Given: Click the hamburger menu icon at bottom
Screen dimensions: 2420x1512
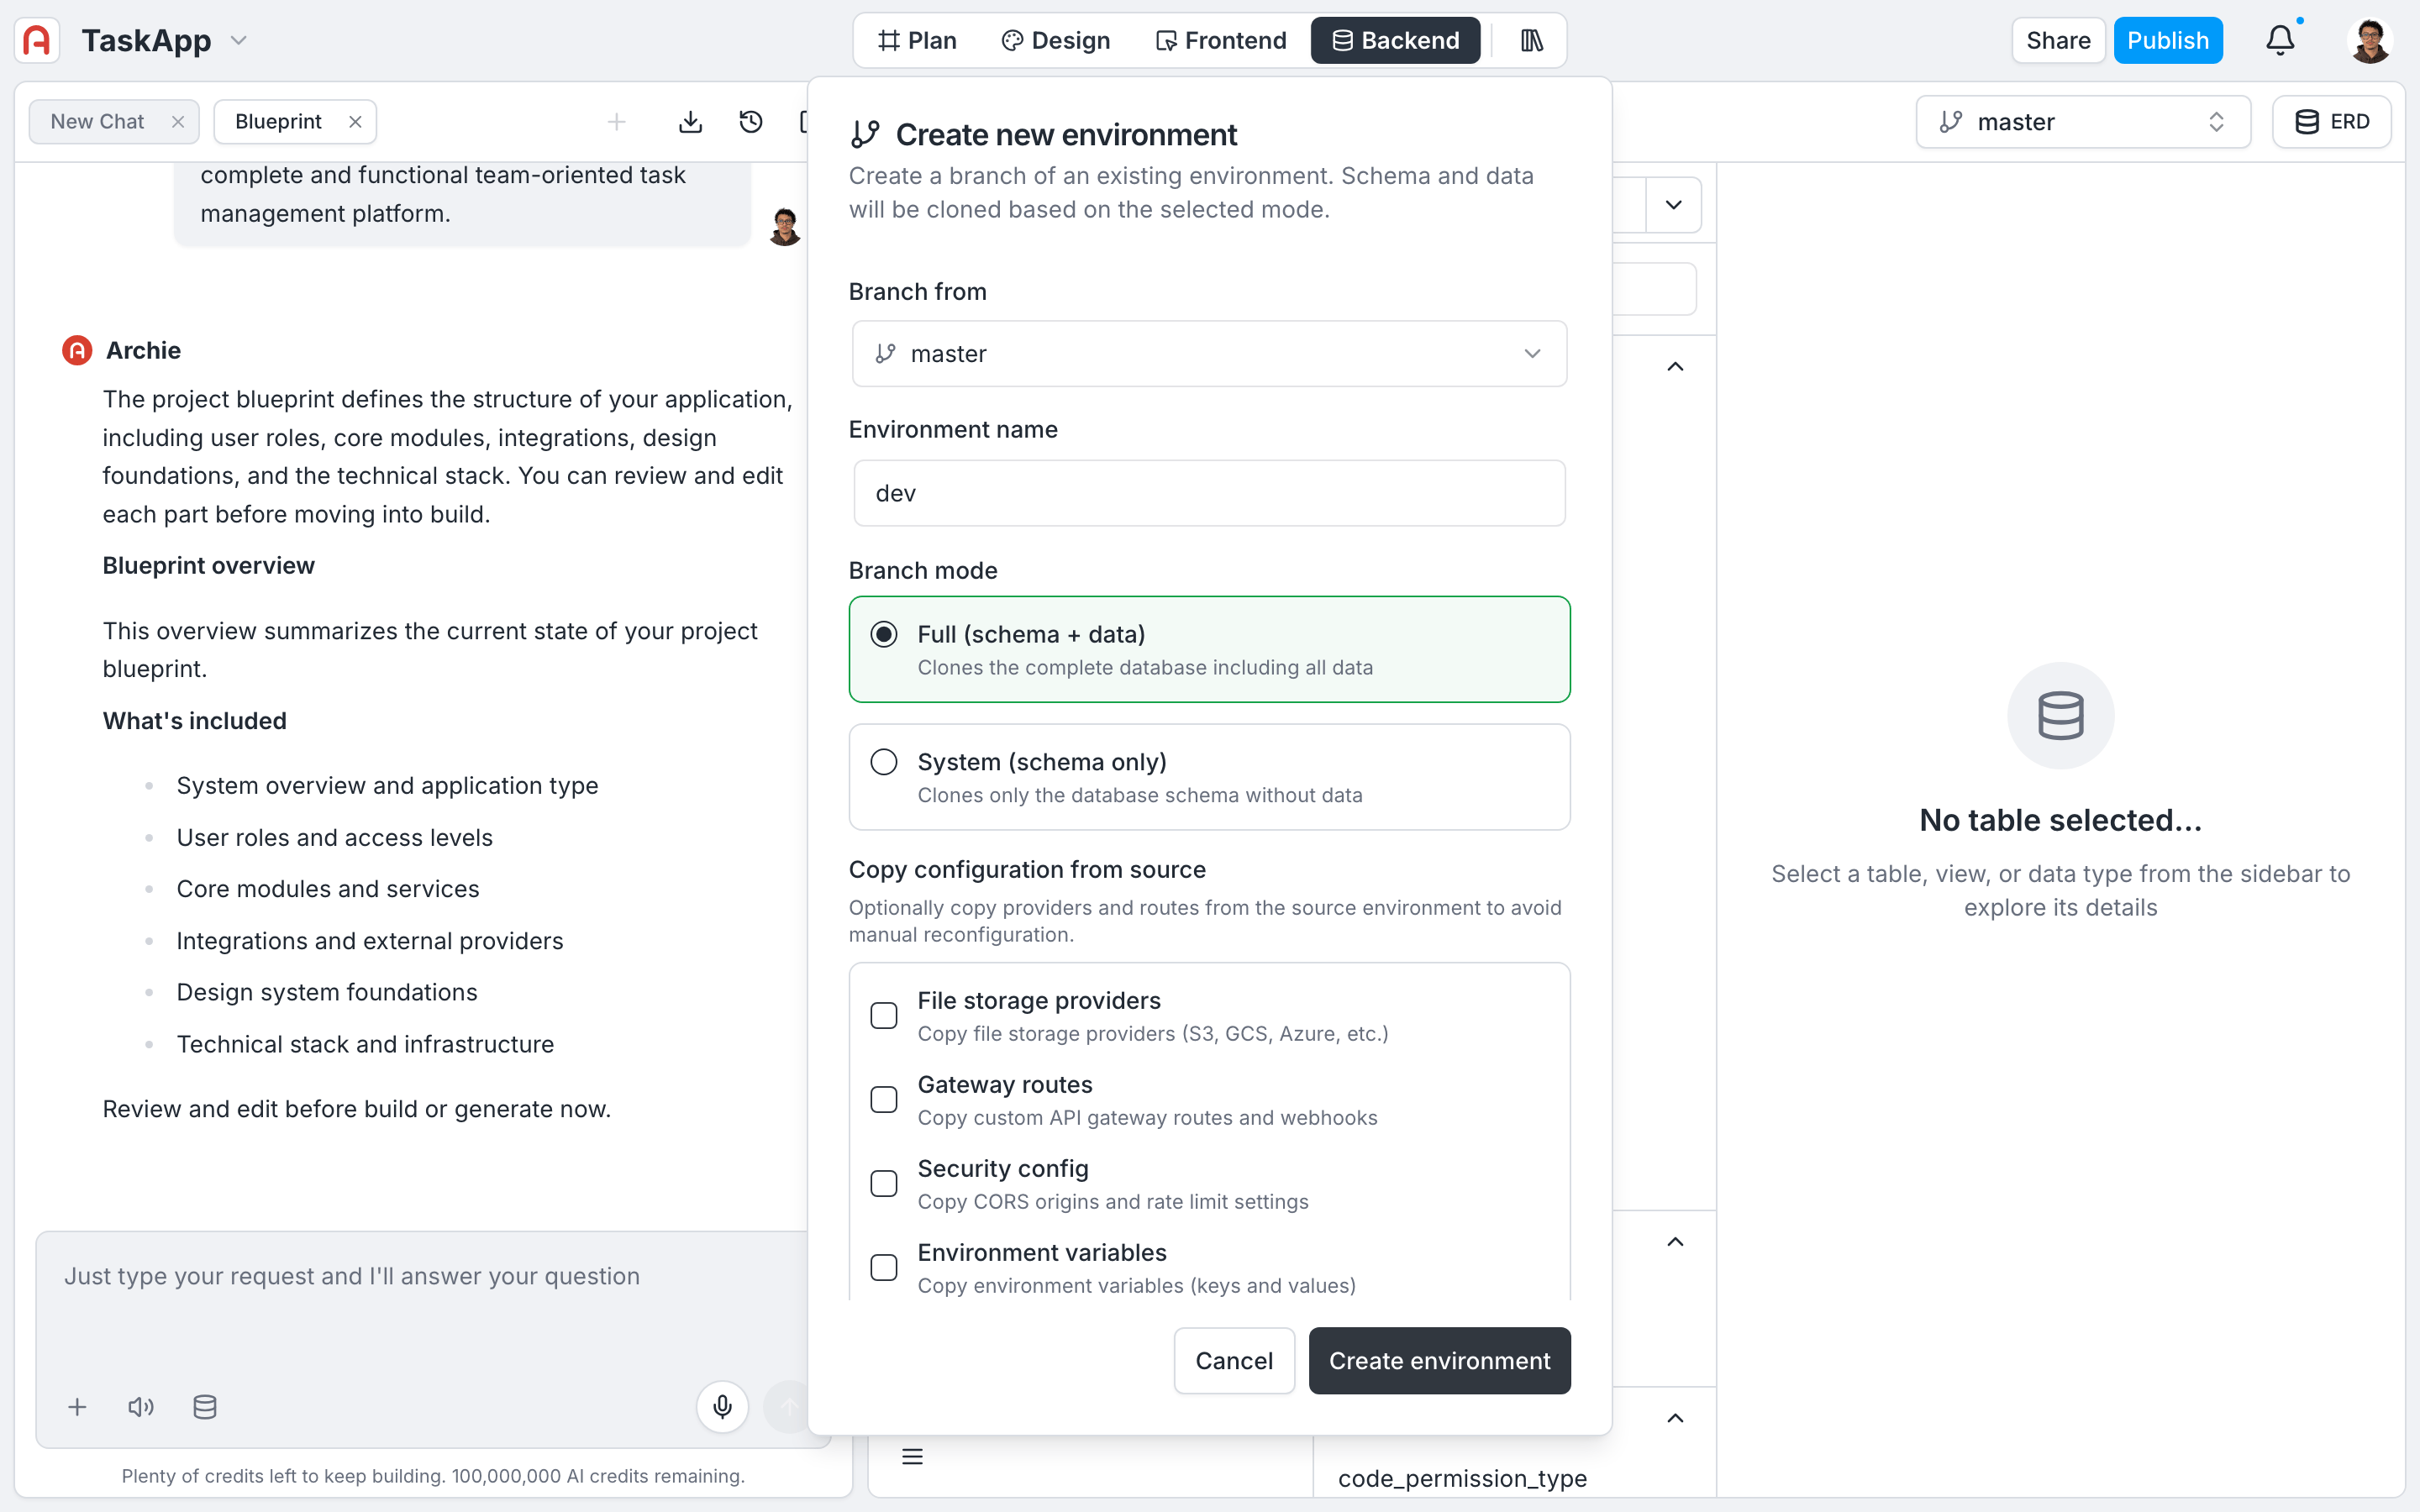Looking at the screenshot, I should coord(912,1457).
